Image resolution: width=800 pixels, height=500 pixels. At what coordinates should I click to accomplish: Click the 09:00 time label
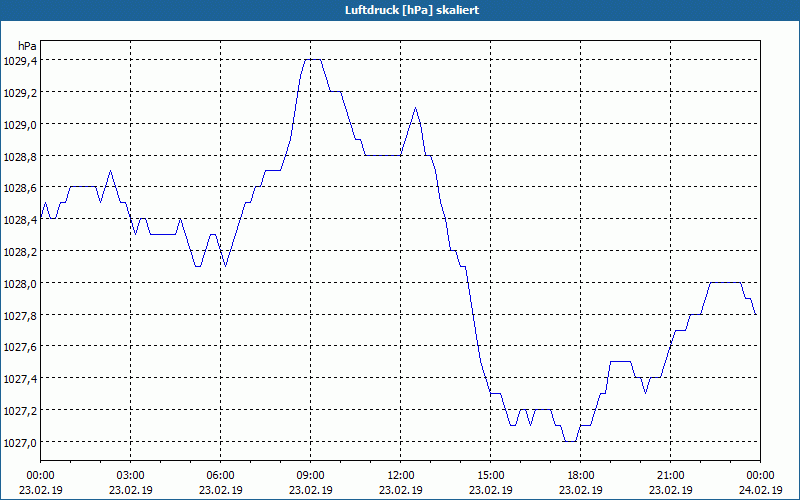[x=311, y=476]
